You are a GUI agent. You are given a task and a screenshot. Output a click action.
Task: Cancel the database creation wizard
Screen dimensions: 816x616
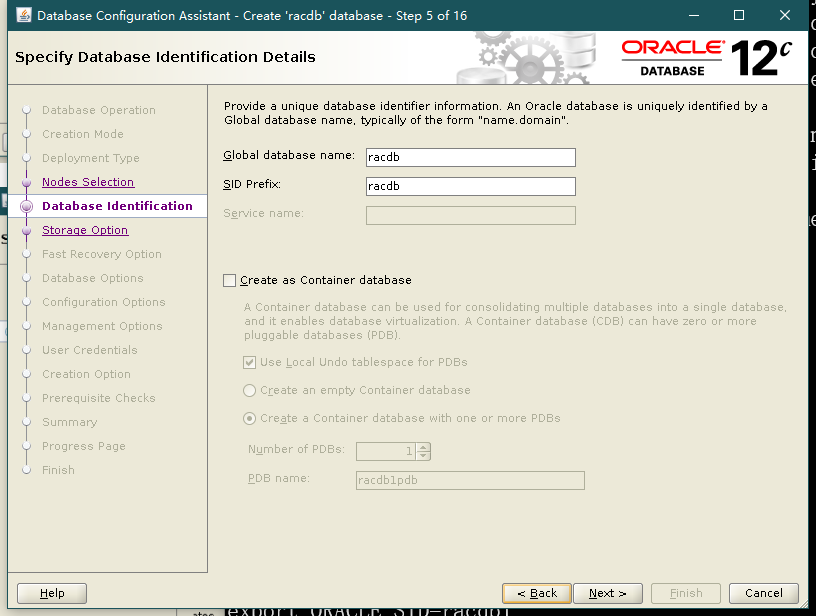click(x=763, y=593)
